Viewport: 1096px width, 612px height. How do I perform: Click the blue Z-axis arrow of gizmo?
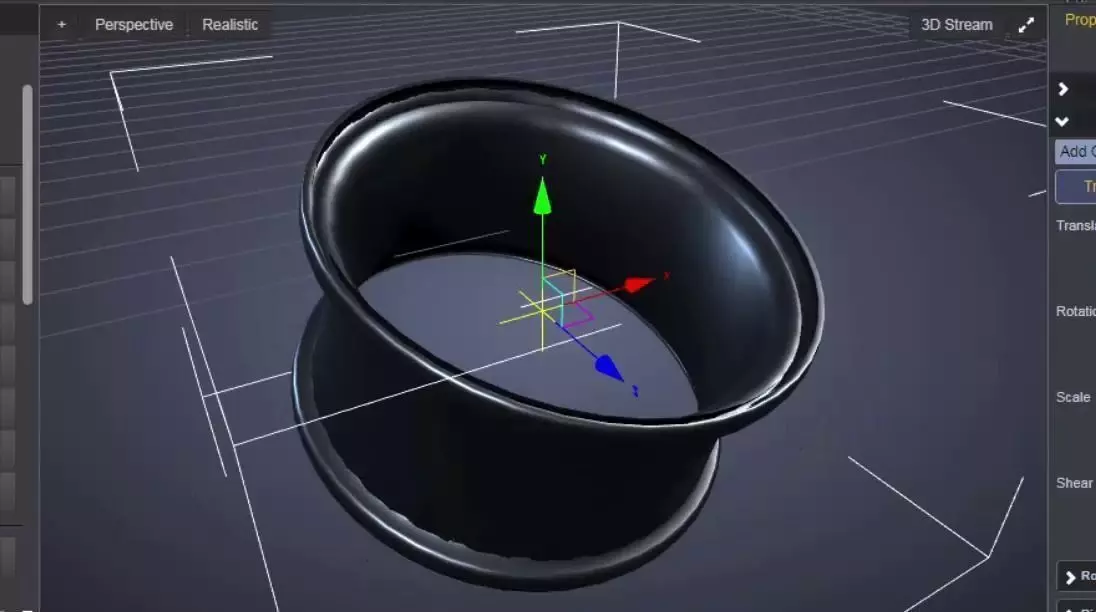(x=609, y=368)
